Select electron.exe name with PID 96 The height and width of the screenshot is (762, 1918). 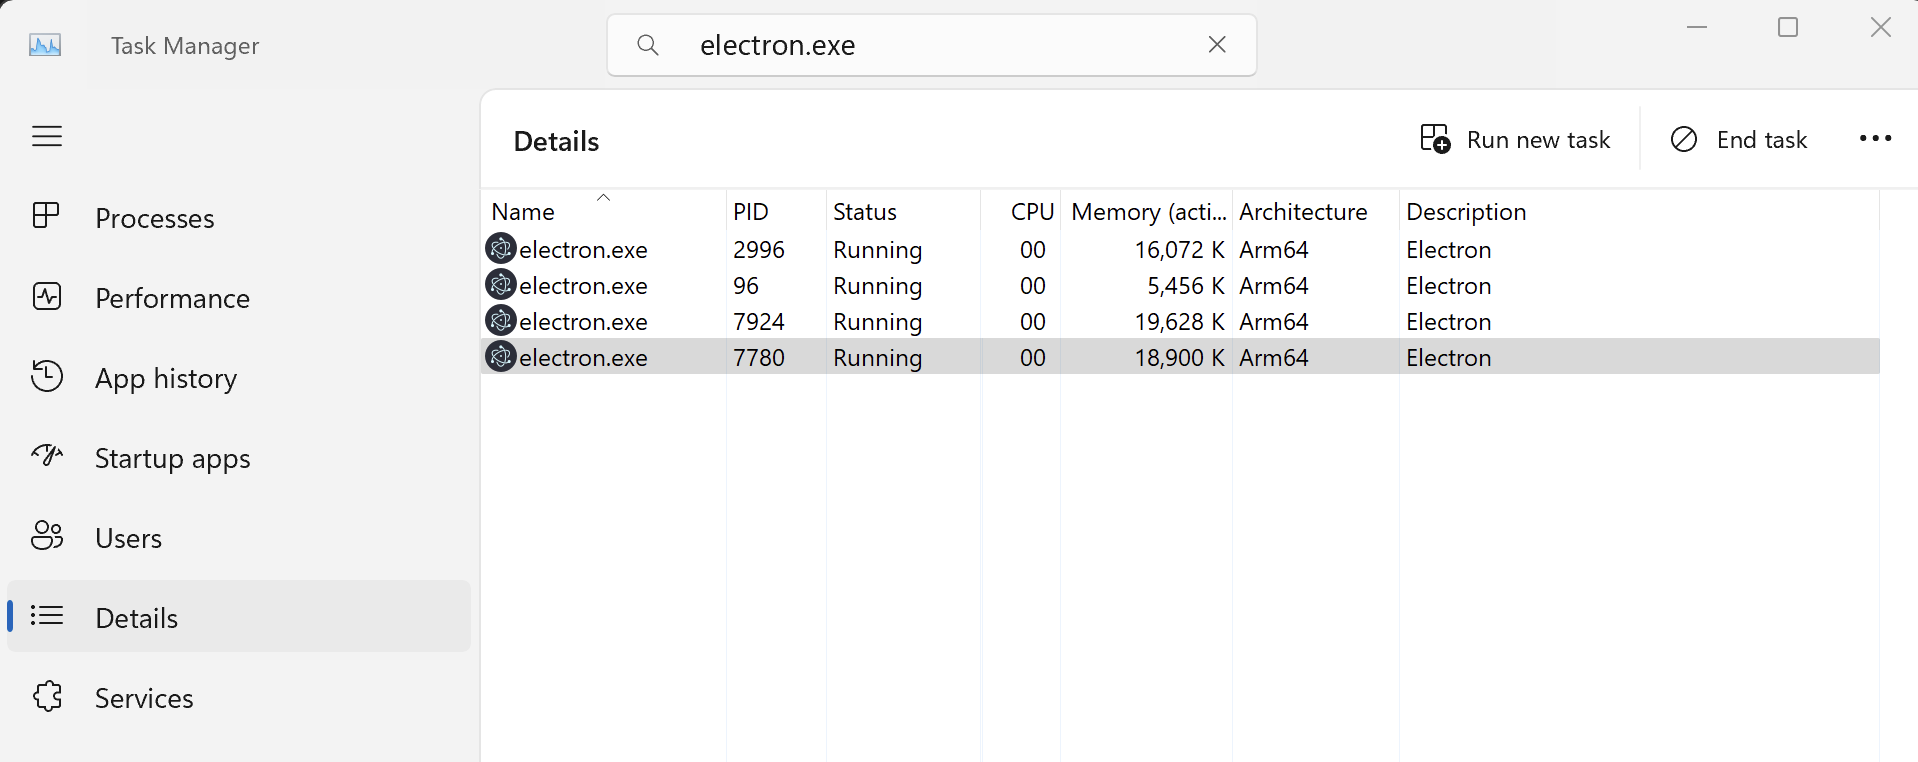[583, 286]
